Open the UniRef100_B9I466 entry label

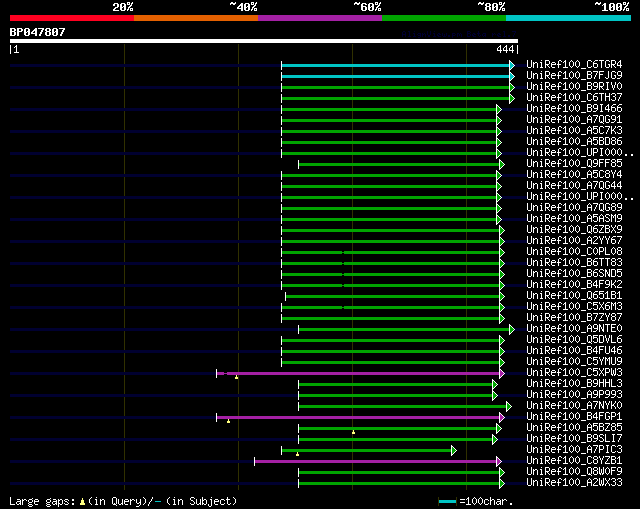point(574,109)
